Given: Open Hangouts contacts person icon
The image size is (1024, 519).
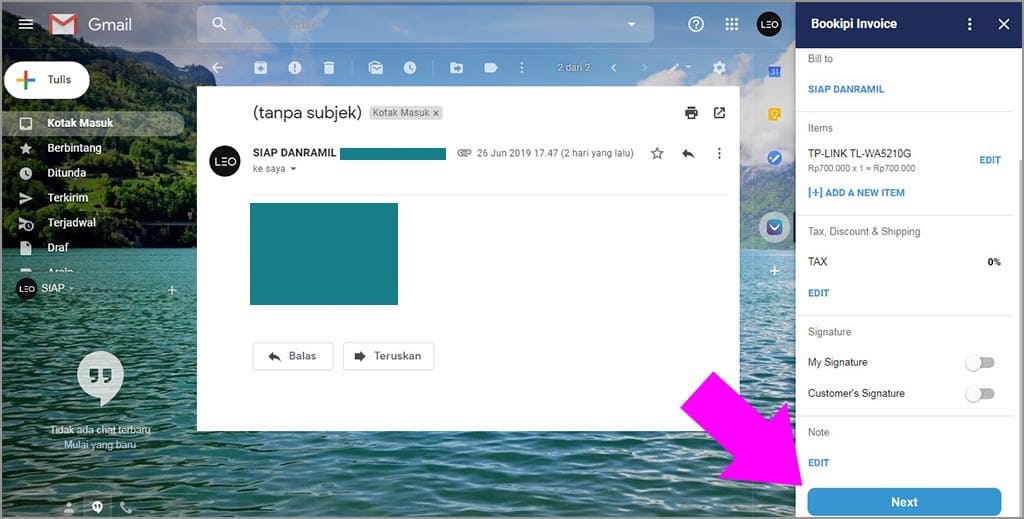Looking at the screenshot, I should [69, 508].
